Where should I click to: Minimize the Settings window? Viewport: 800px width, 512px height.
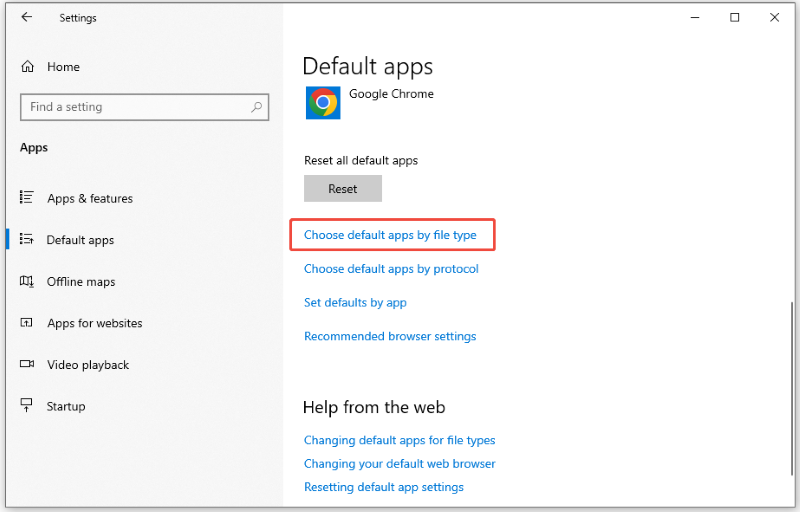tap(695, 17)
